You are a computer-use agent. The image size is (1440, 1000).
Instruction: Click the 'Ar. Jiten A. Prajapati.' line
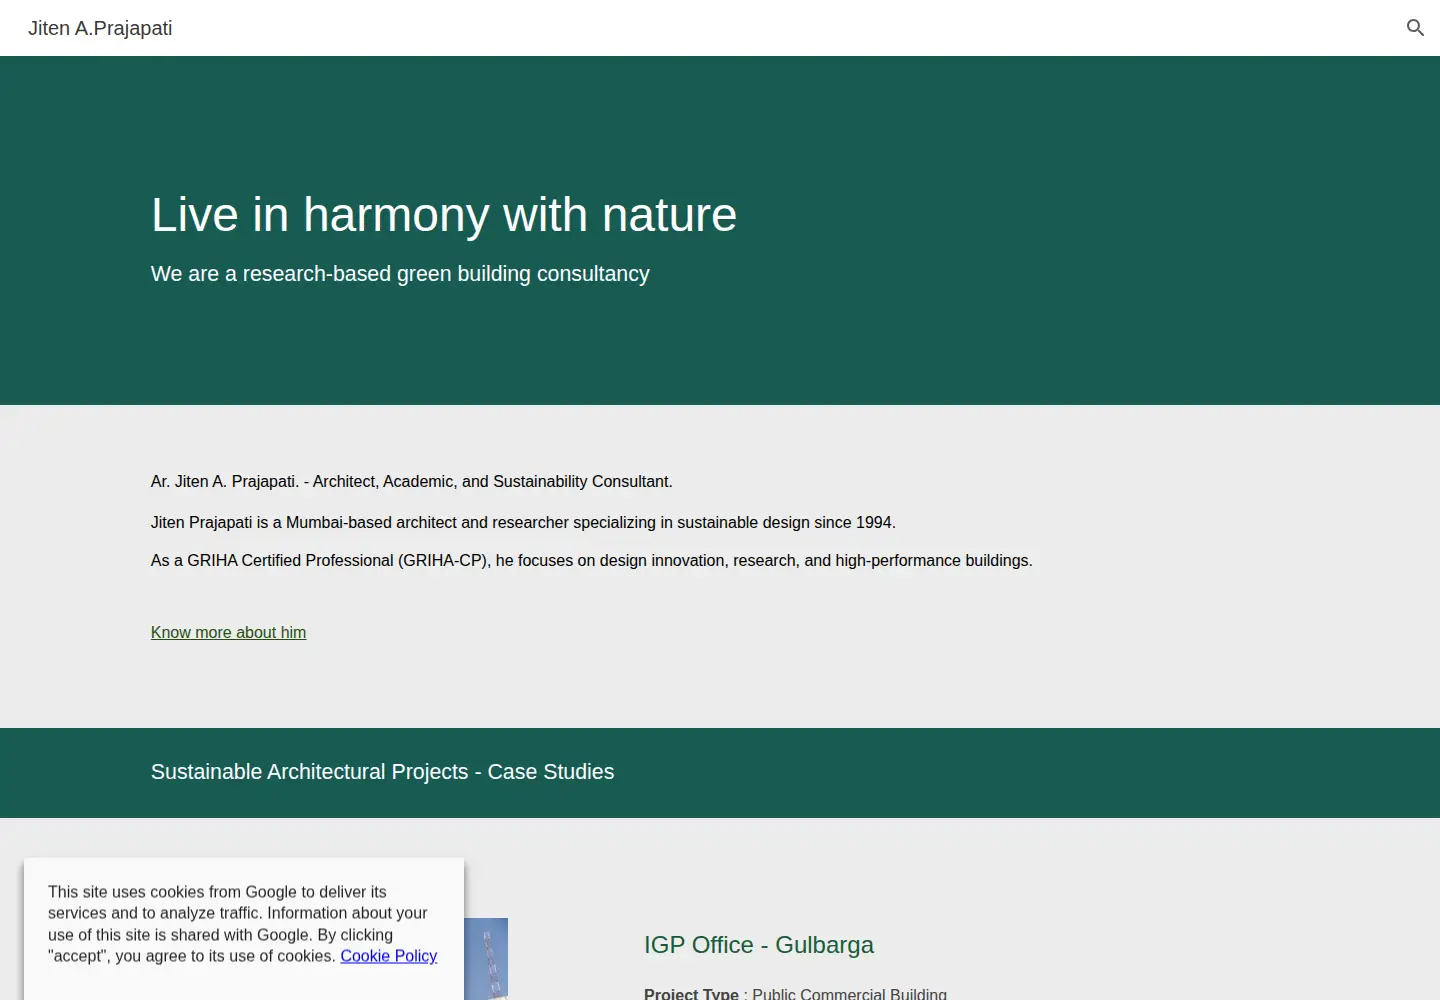pos(411,482)
